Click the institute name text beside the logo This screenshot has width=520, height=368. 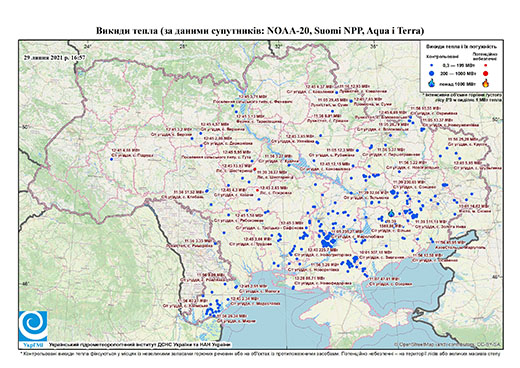[x=140, y=344]
